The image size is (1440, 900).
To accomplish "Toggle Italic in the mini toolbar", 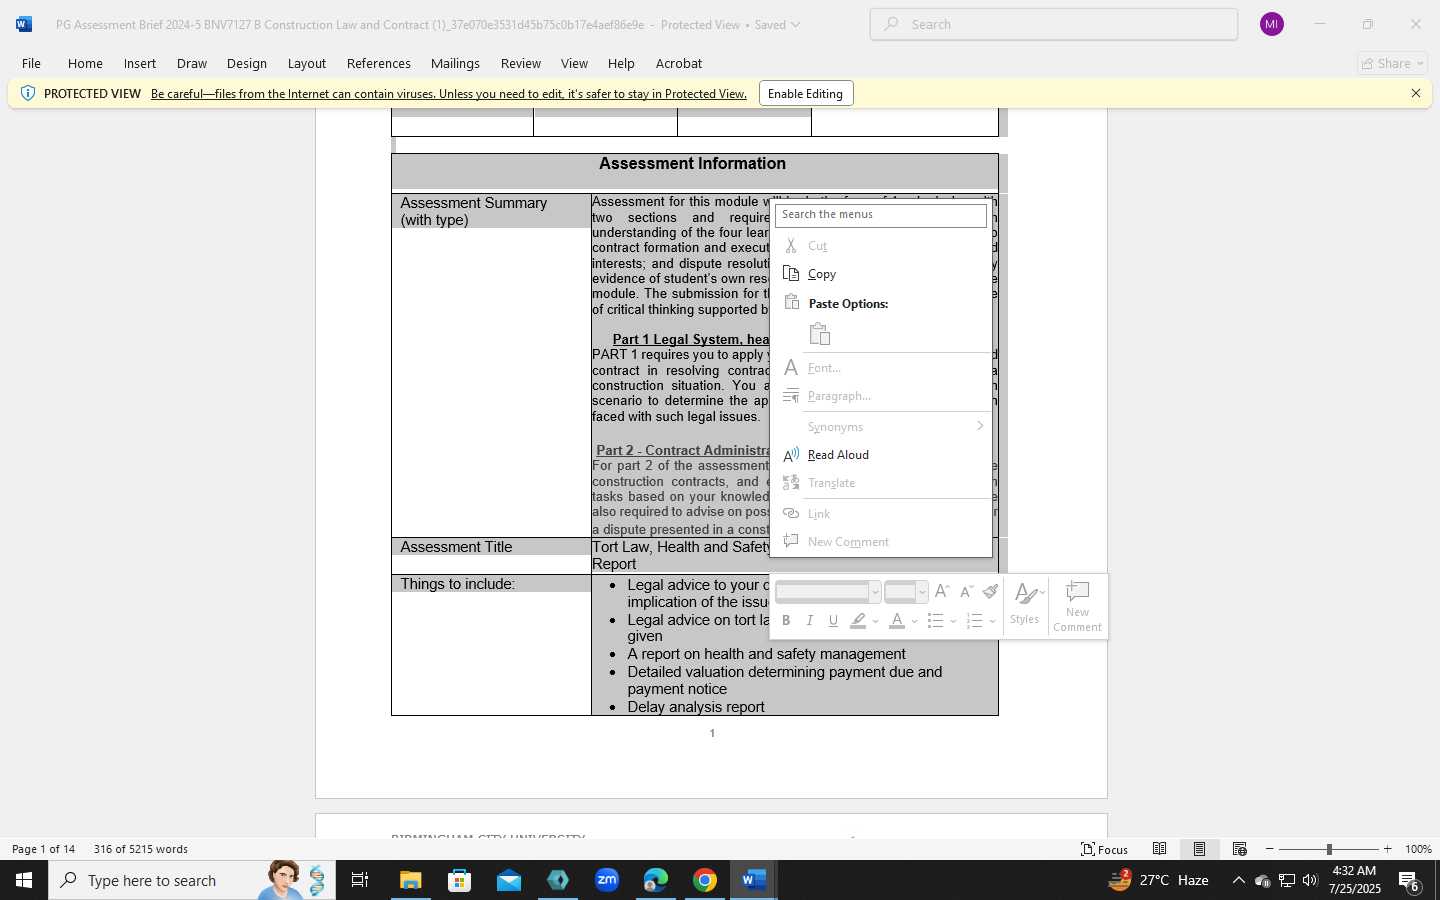I will coord(810,621).
